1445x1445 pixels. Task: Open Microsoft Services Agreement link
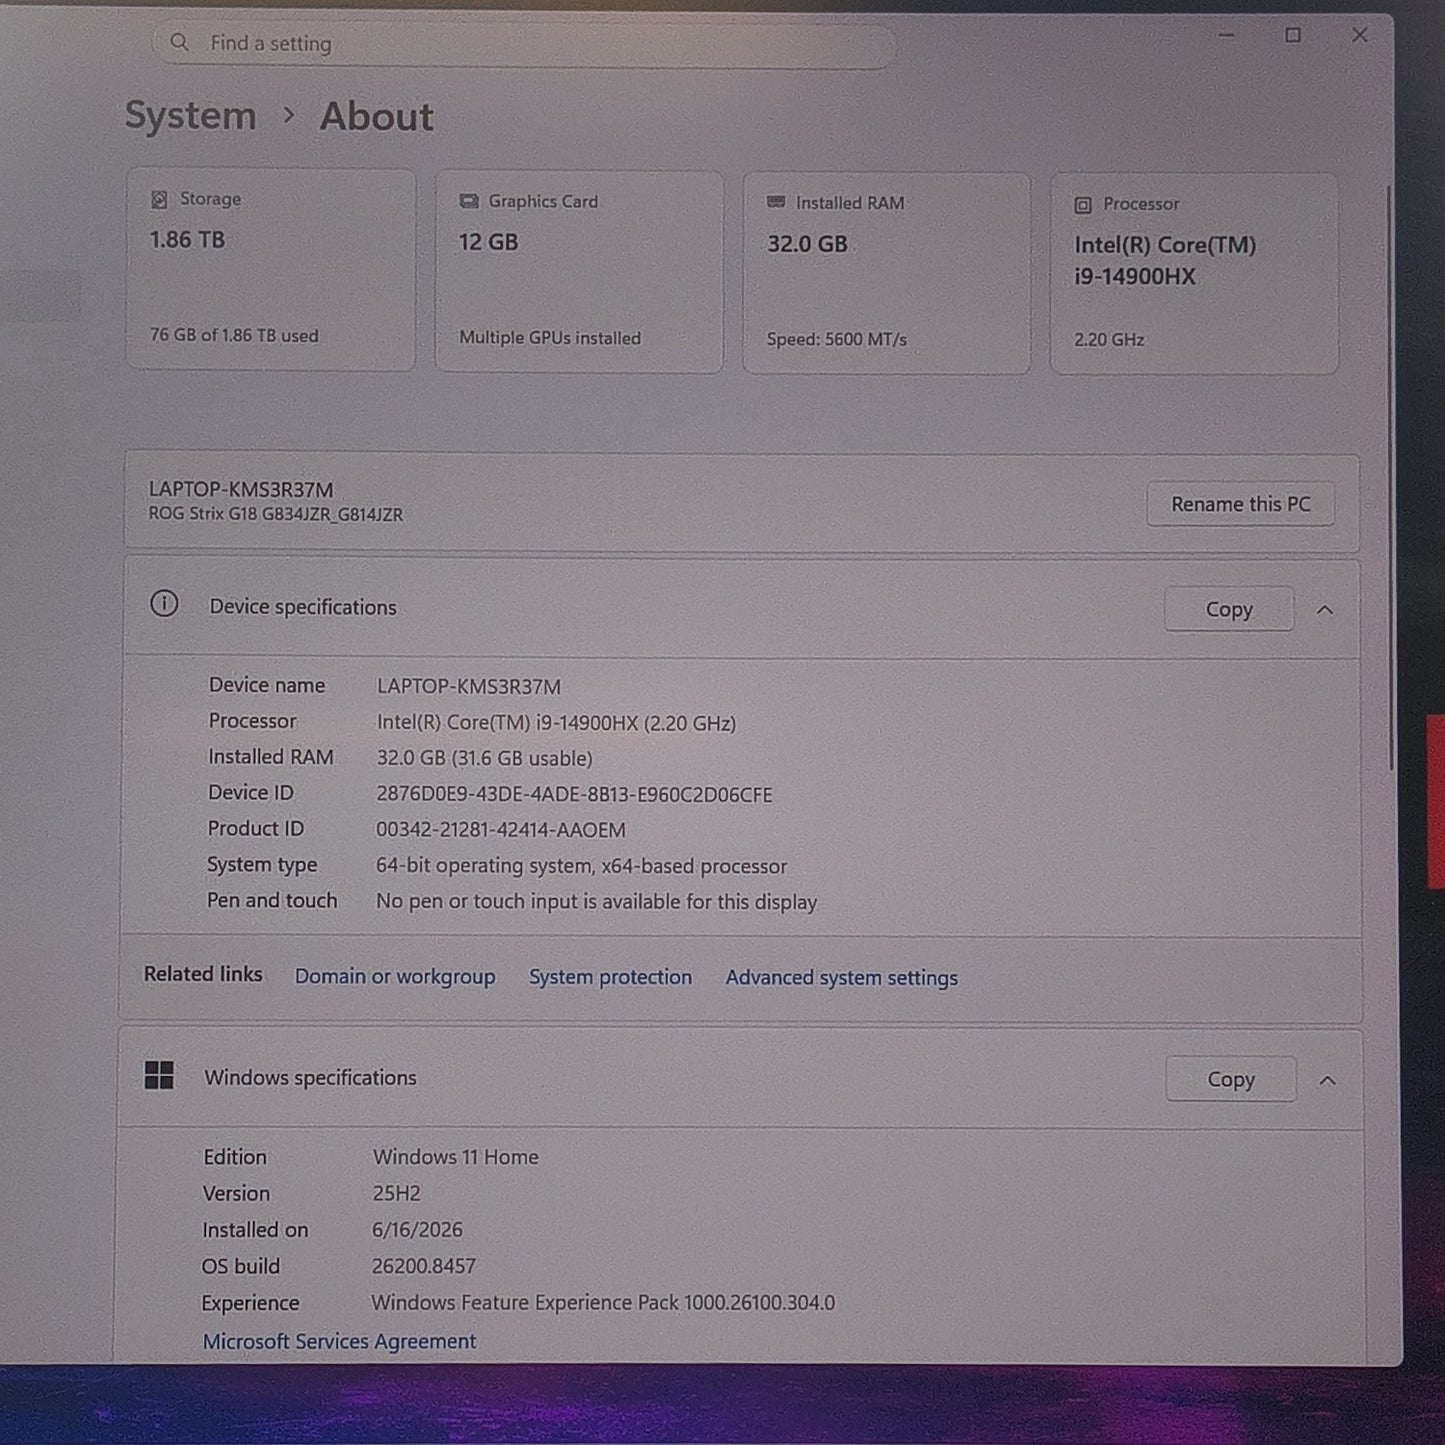(x=339, y=1341)
